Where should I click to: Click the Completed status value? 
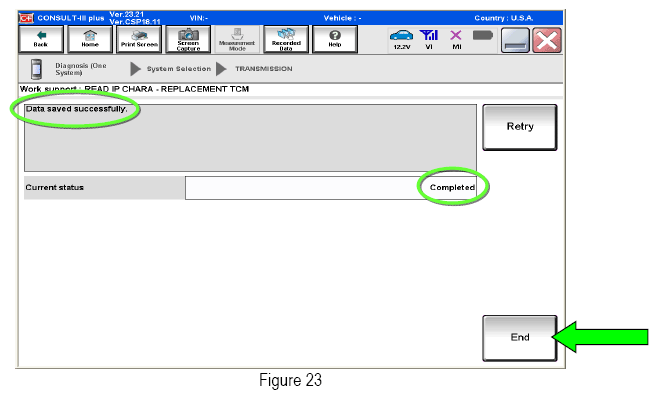pos(452,188)
